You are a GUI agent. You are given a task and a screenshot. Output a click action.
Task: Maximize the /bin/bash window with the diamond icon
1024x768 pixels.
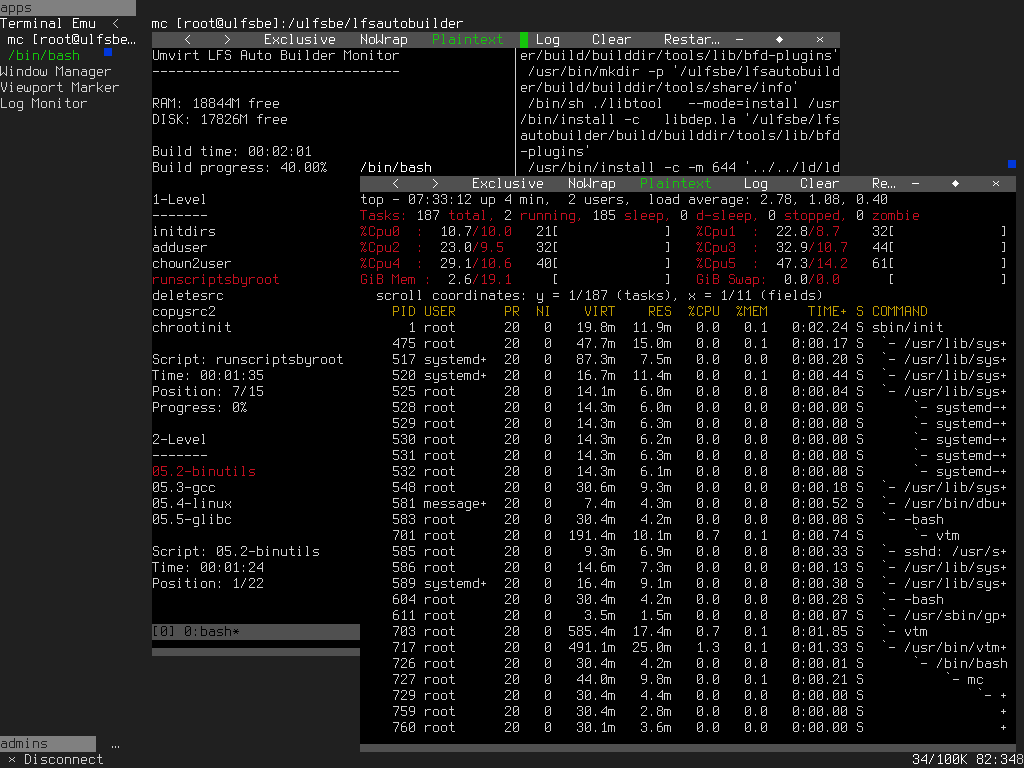955,184
